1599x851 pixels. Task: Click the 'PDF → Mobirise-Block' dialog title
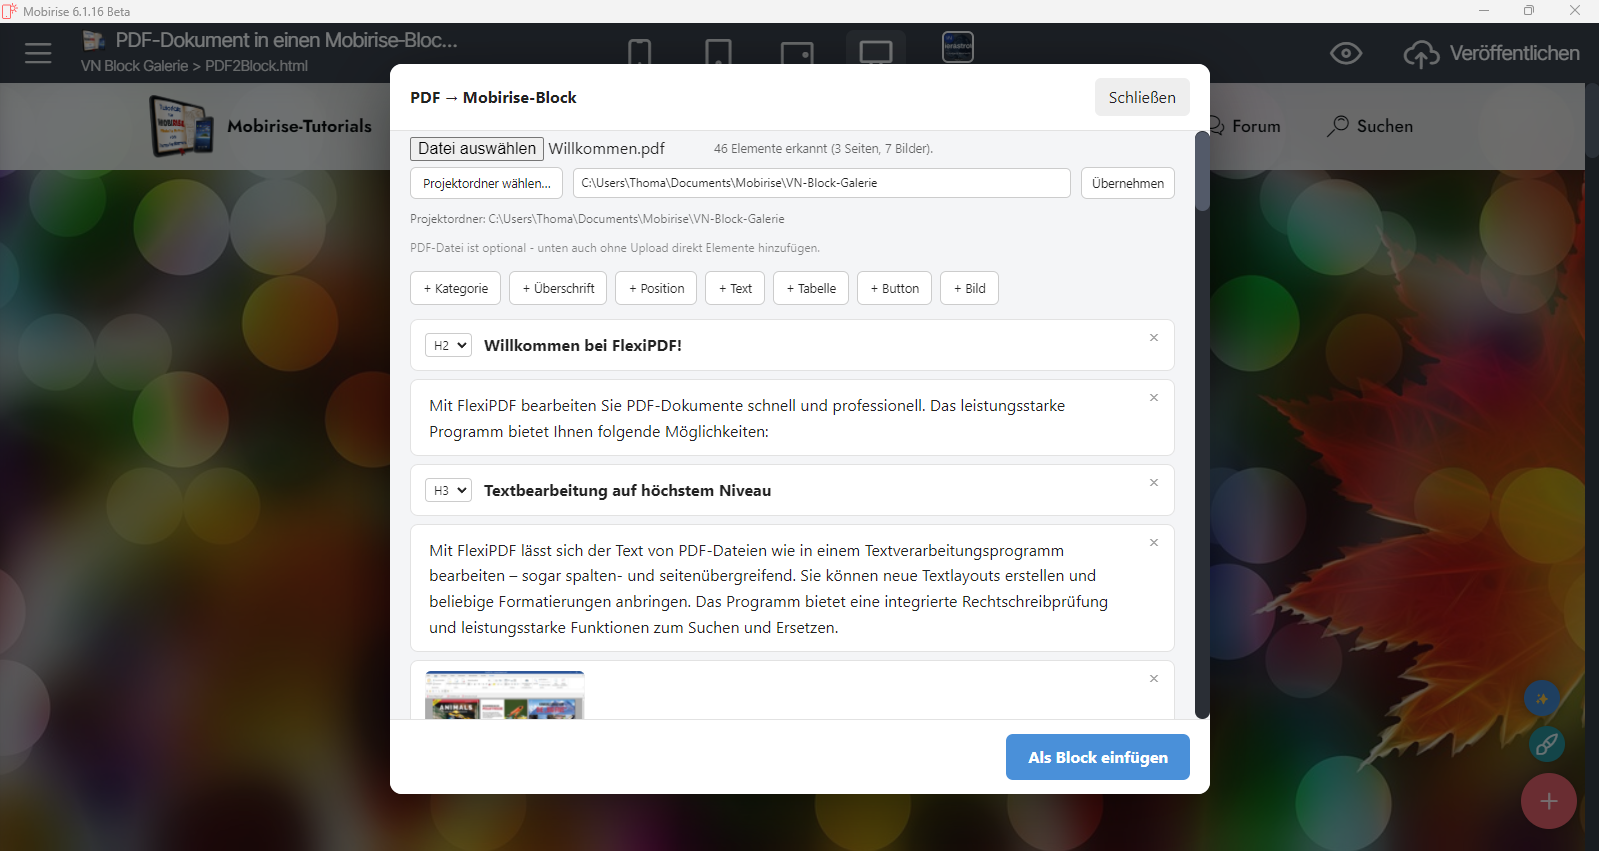pyautogui.click(x=493, y=97)
